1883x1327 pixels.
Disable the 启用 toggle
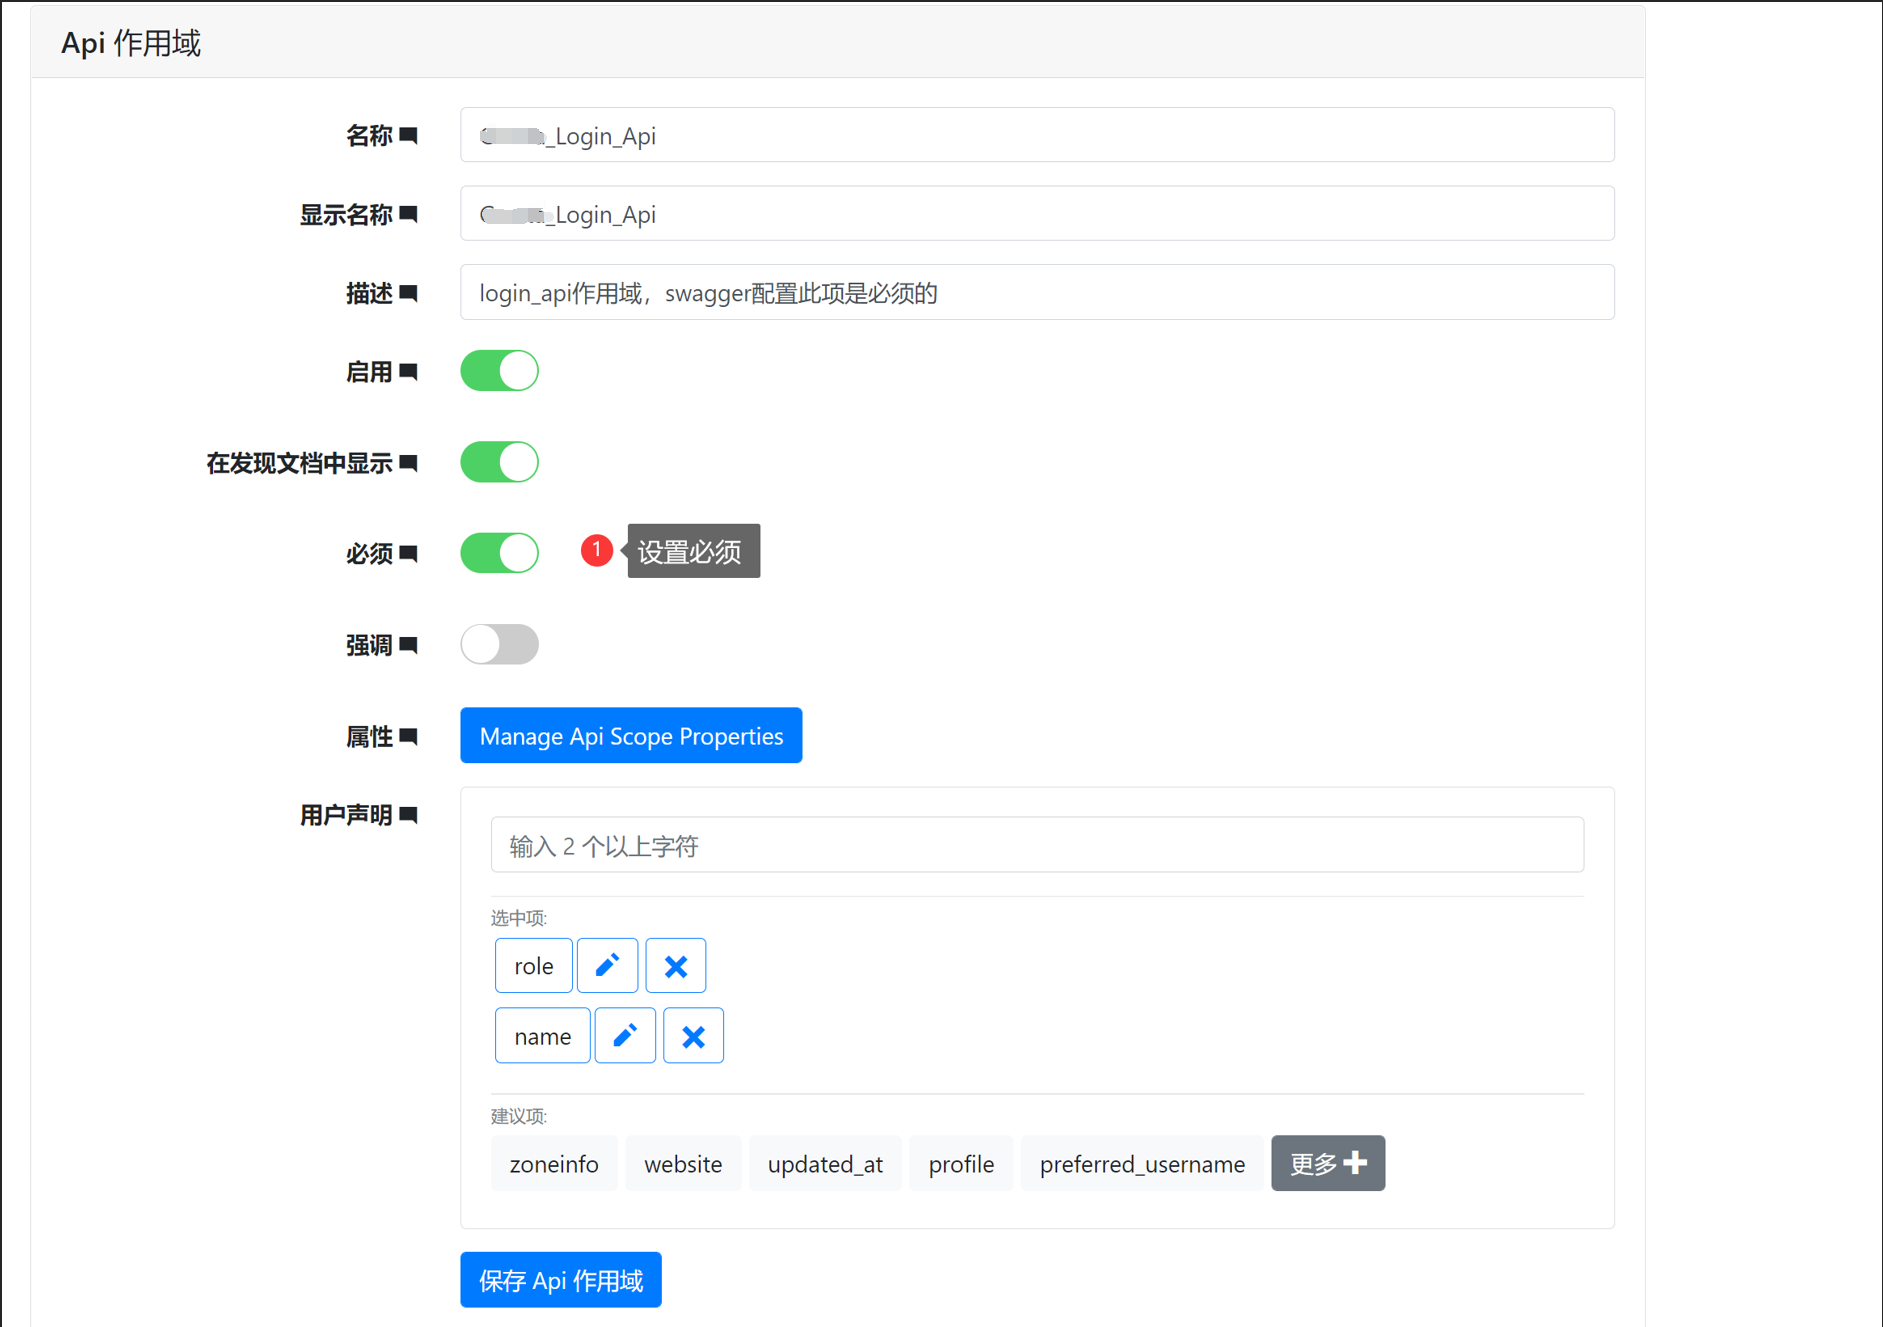tap(499, 370)
